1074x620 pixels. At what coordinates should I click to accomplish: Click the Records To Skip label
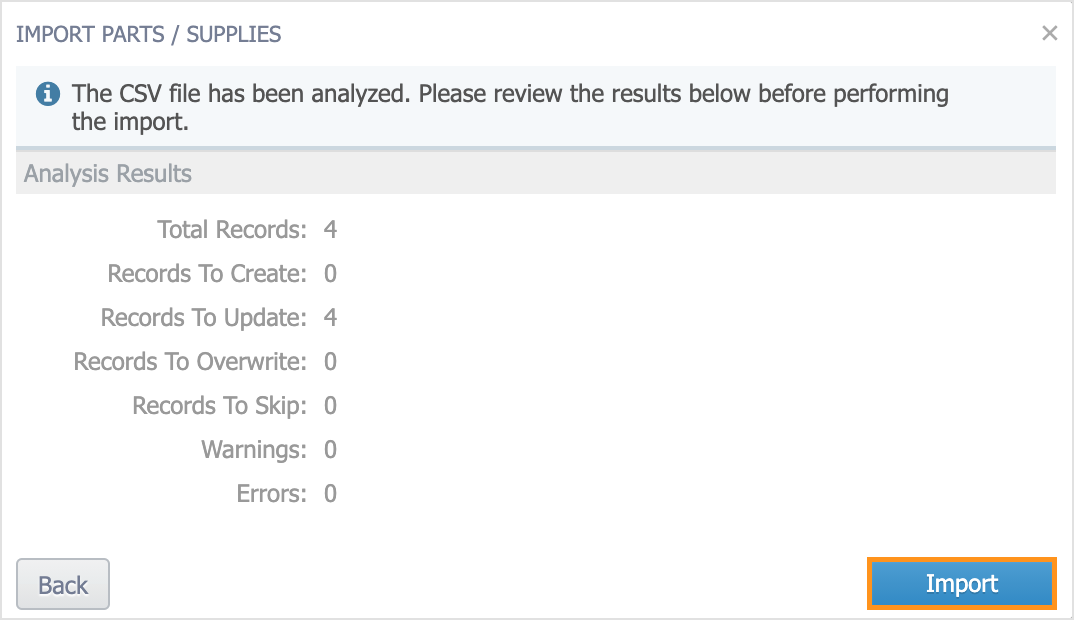click(220, 406)
